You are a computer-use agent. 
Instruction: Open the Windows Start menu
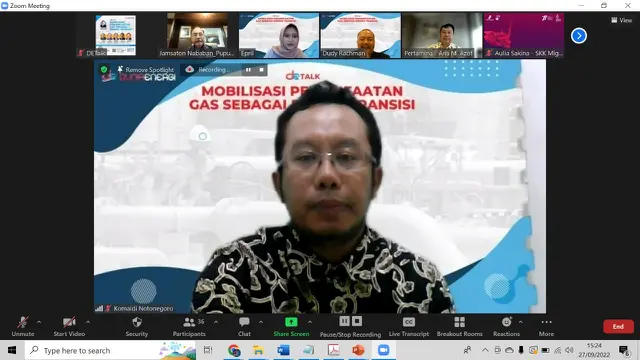pos(12,350)
